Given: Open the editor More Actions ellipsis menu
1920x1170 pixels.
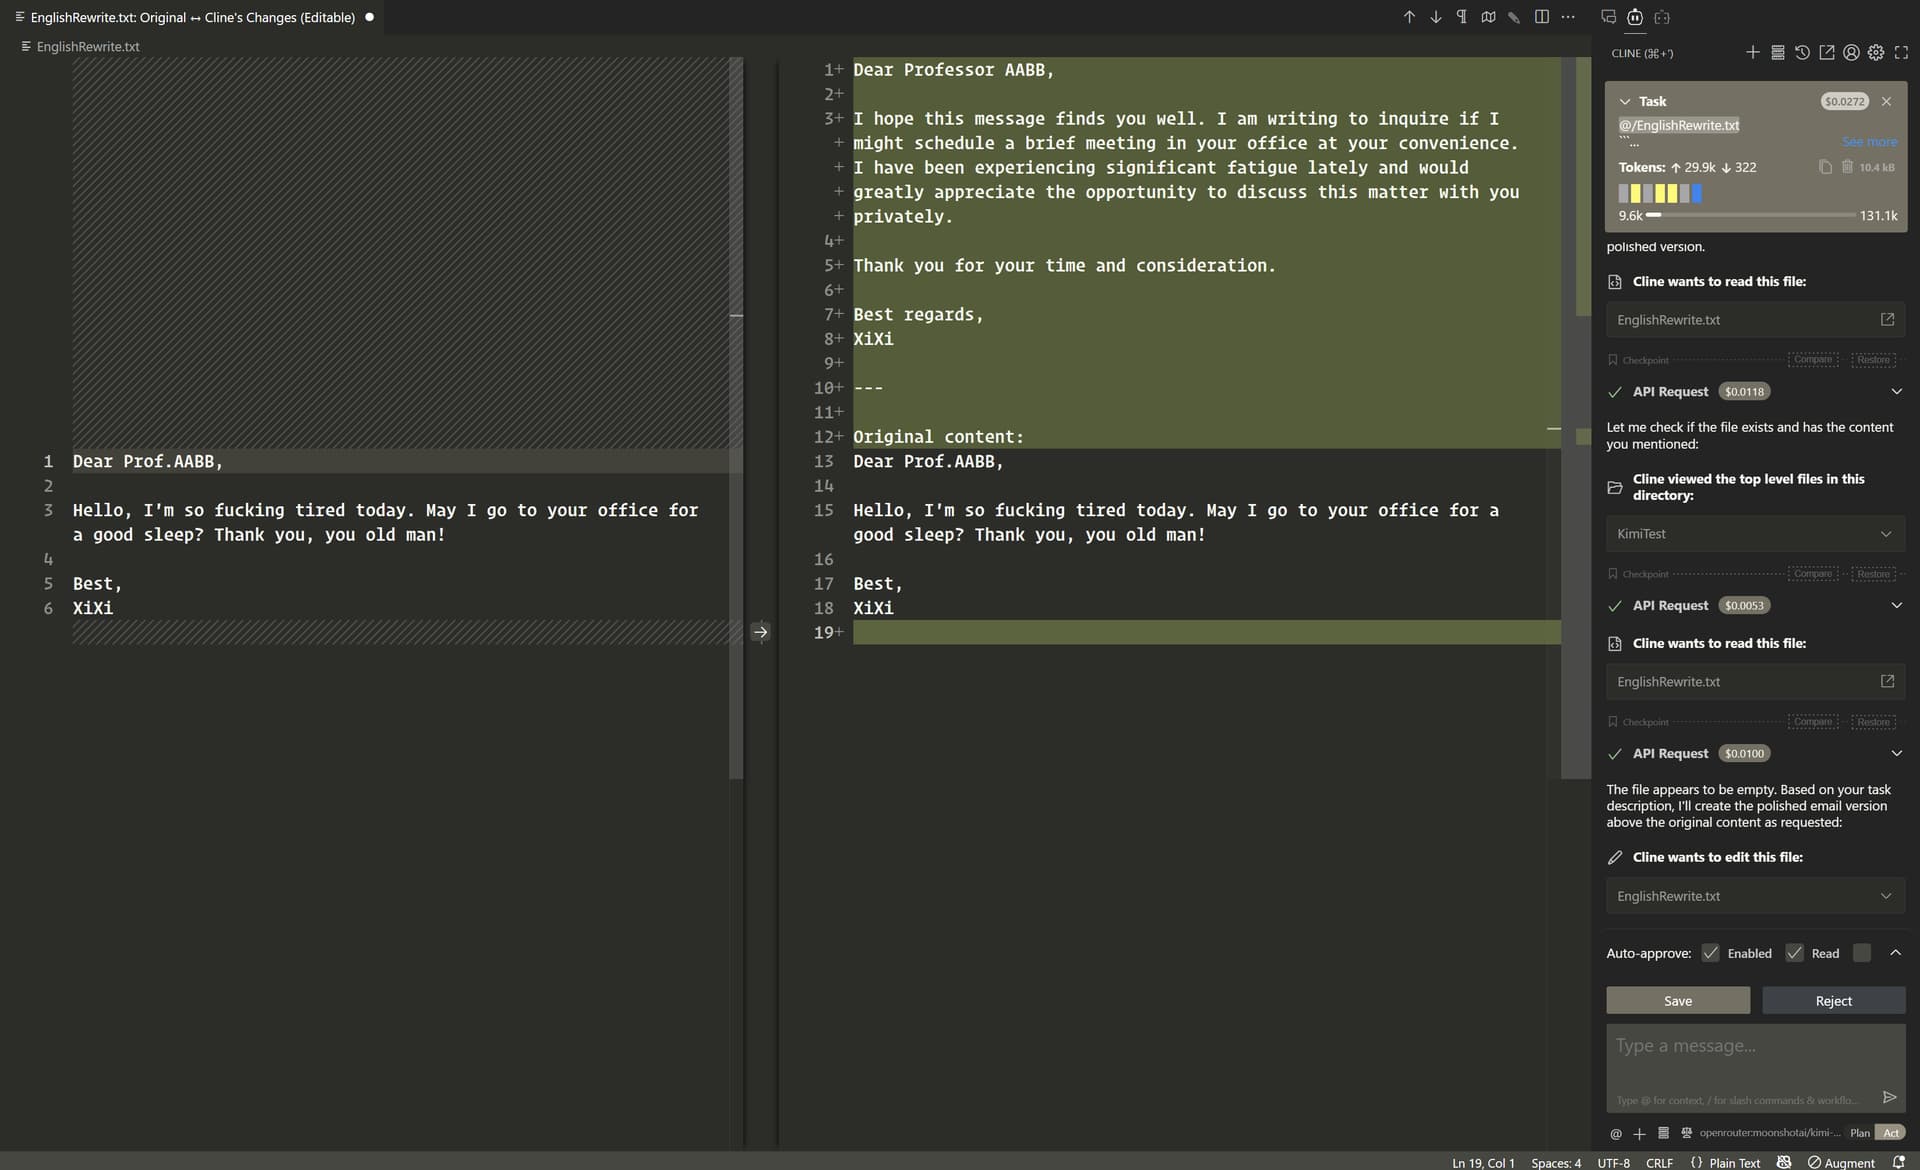Looking at the screenshot, I should pos(1568,17).
